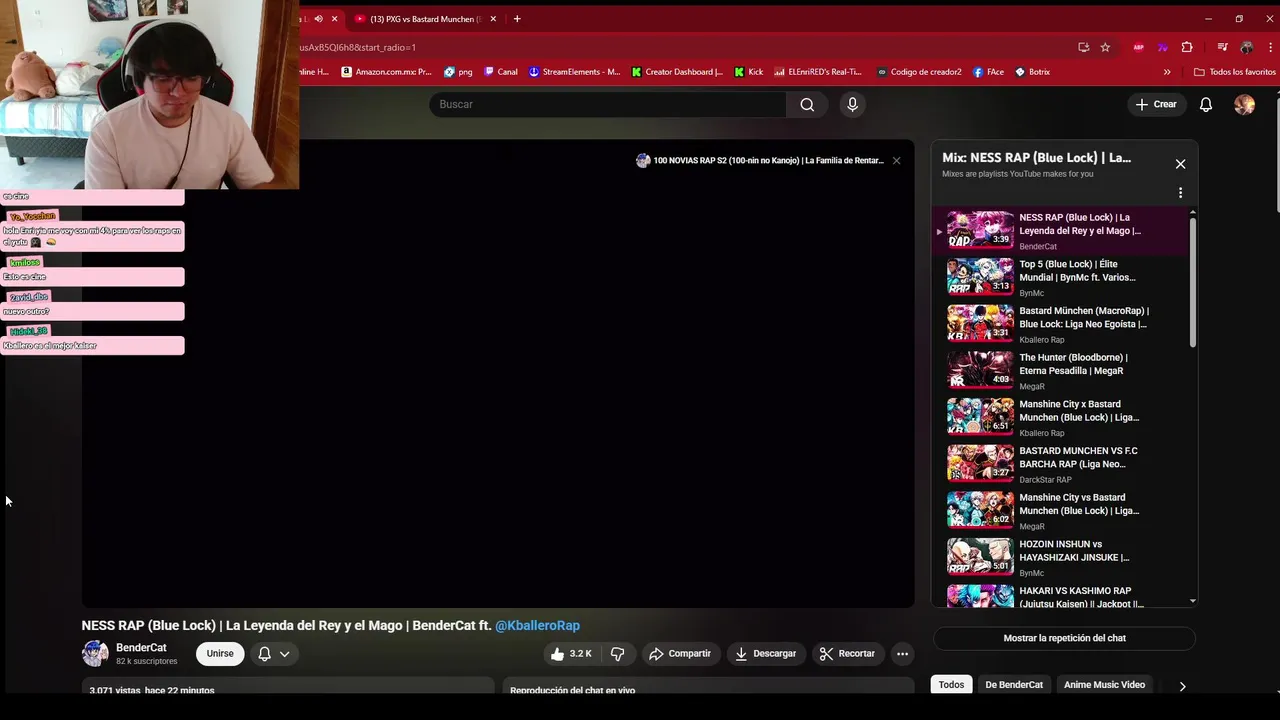Image resolution: width=1280 pixels, height=720 pixels.
Task: Play Bastard München (MacroRap) by Kballero Rap
Action: coord(1060,324)
